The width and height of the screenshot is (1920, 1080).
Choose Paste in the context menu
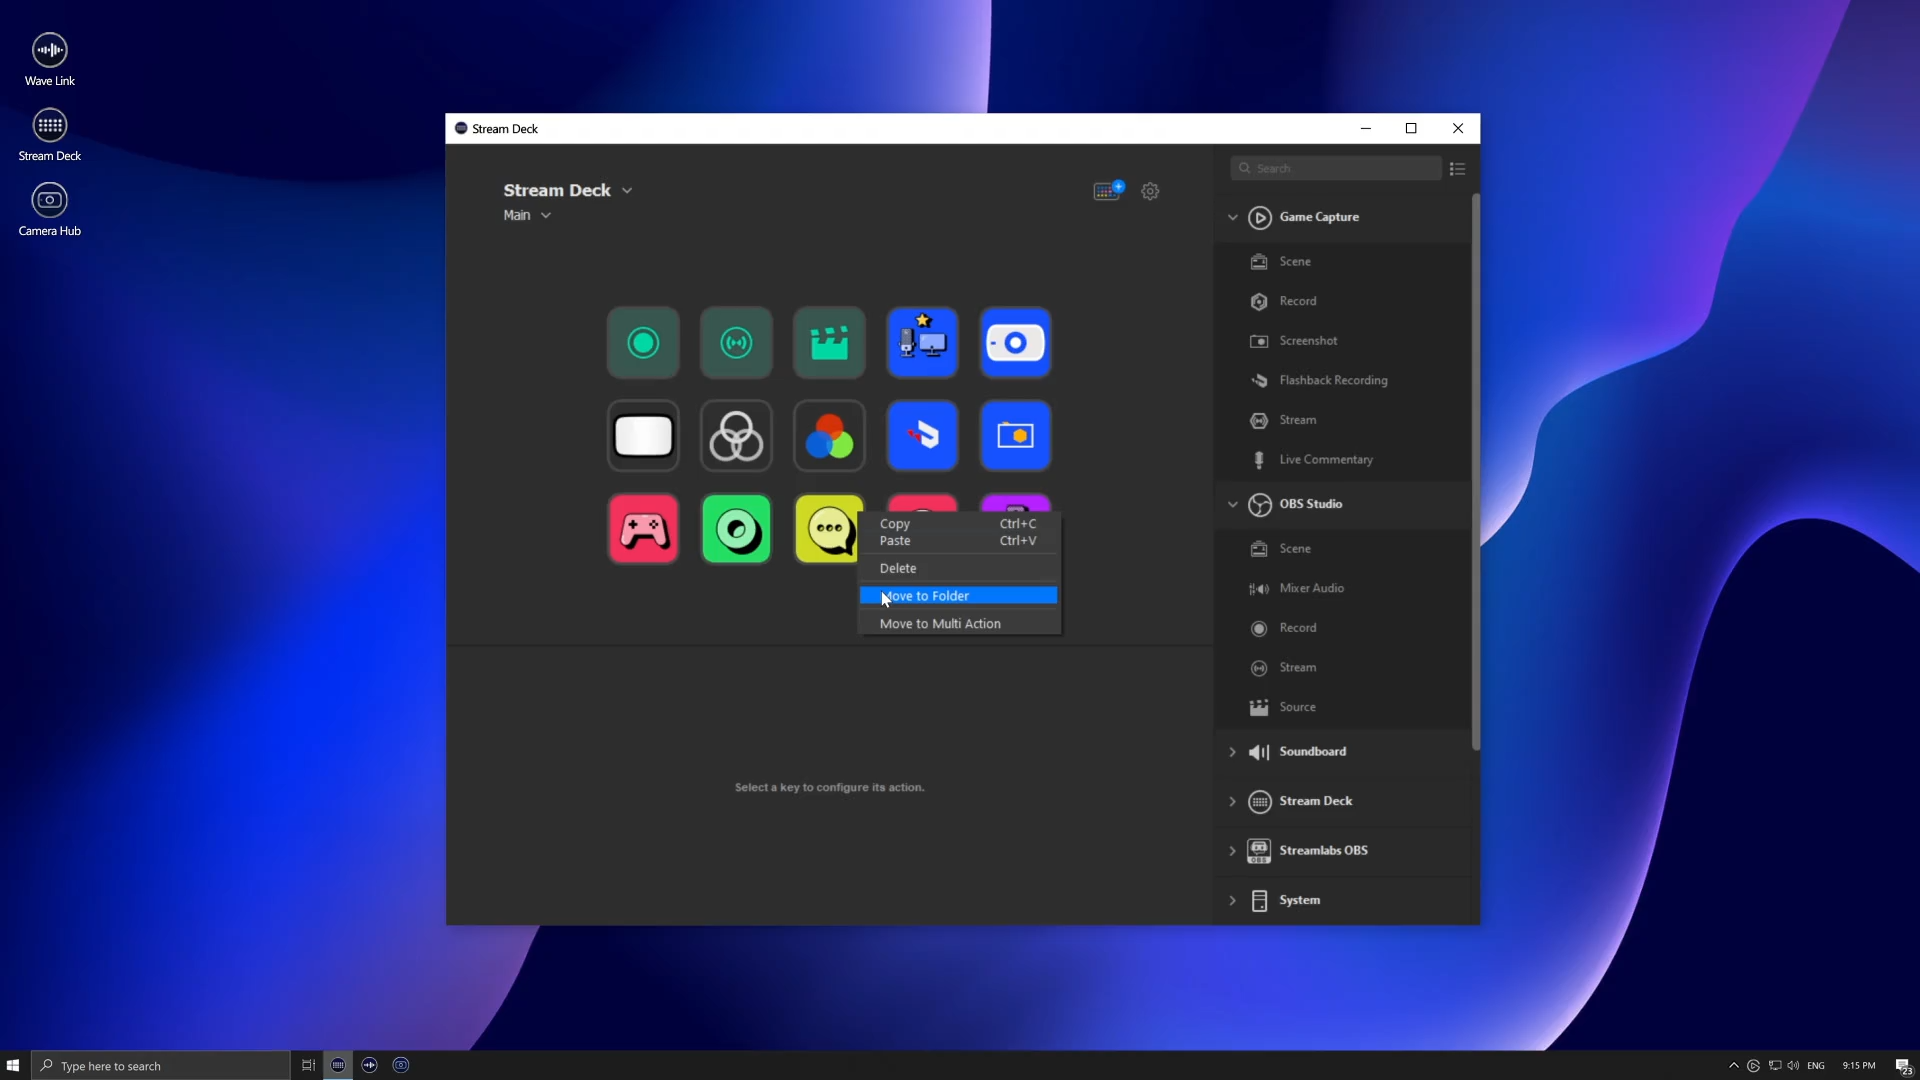(x=959, y=541)
